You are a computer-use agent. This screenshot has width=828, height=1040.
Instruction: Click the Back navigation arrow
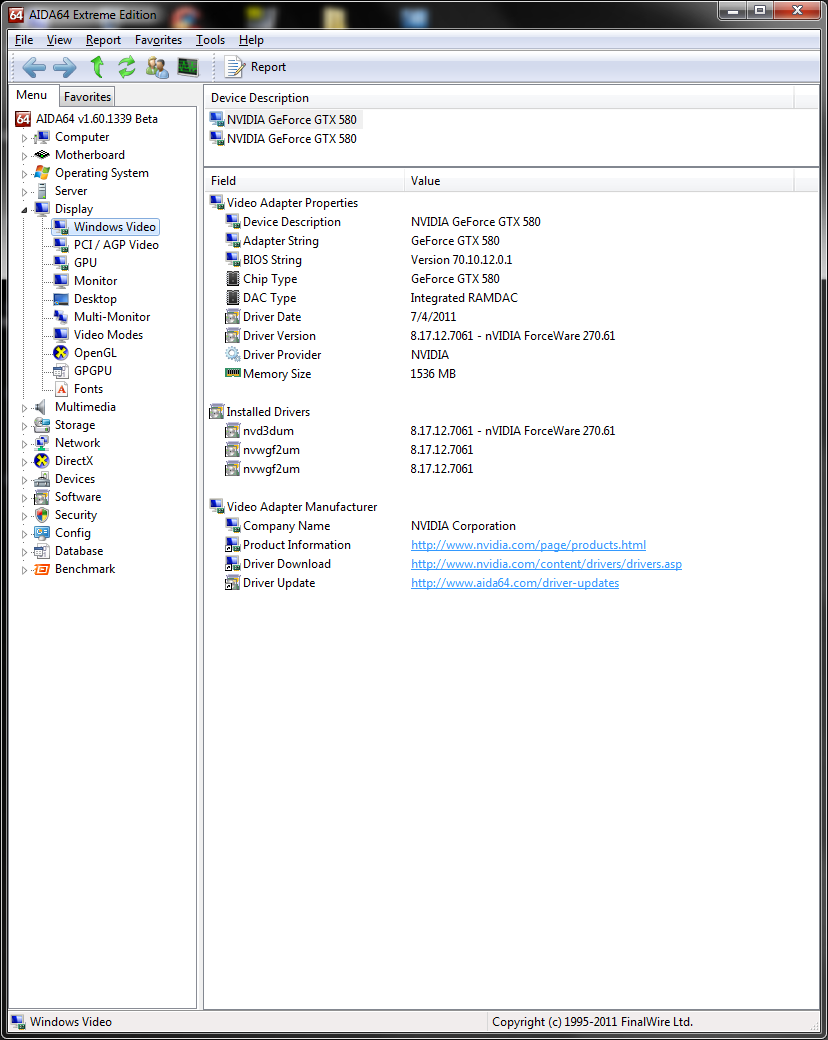click(34, 67)
